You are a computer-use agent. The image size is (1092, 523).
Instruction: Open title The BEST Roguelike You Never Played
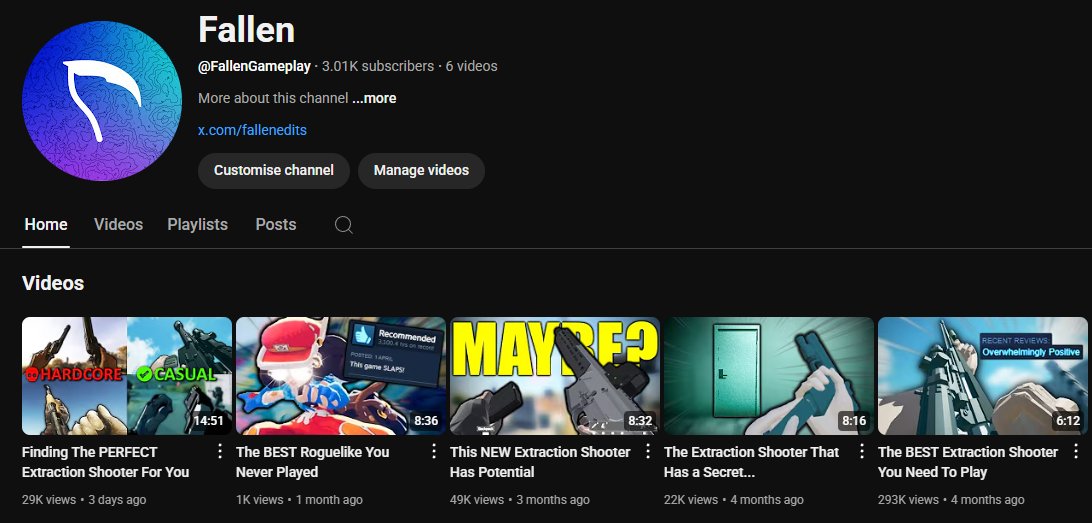[313, 462]
